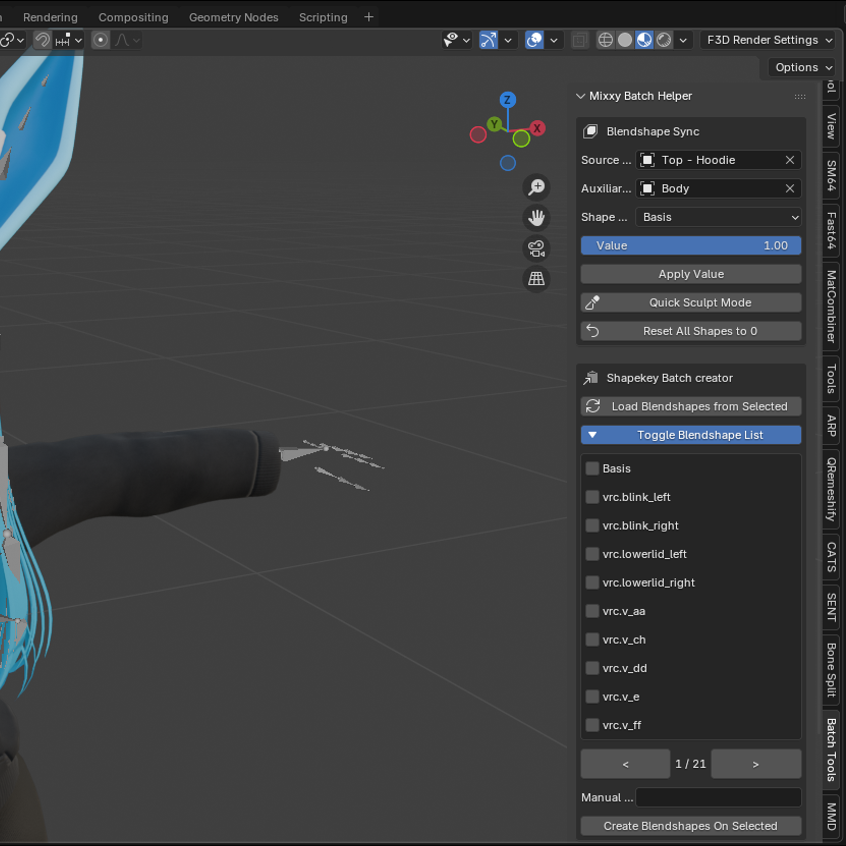Screen dimensions: 846x846
Task: Add a new workspace with plus icon
Action: click(x=369, y=17)
